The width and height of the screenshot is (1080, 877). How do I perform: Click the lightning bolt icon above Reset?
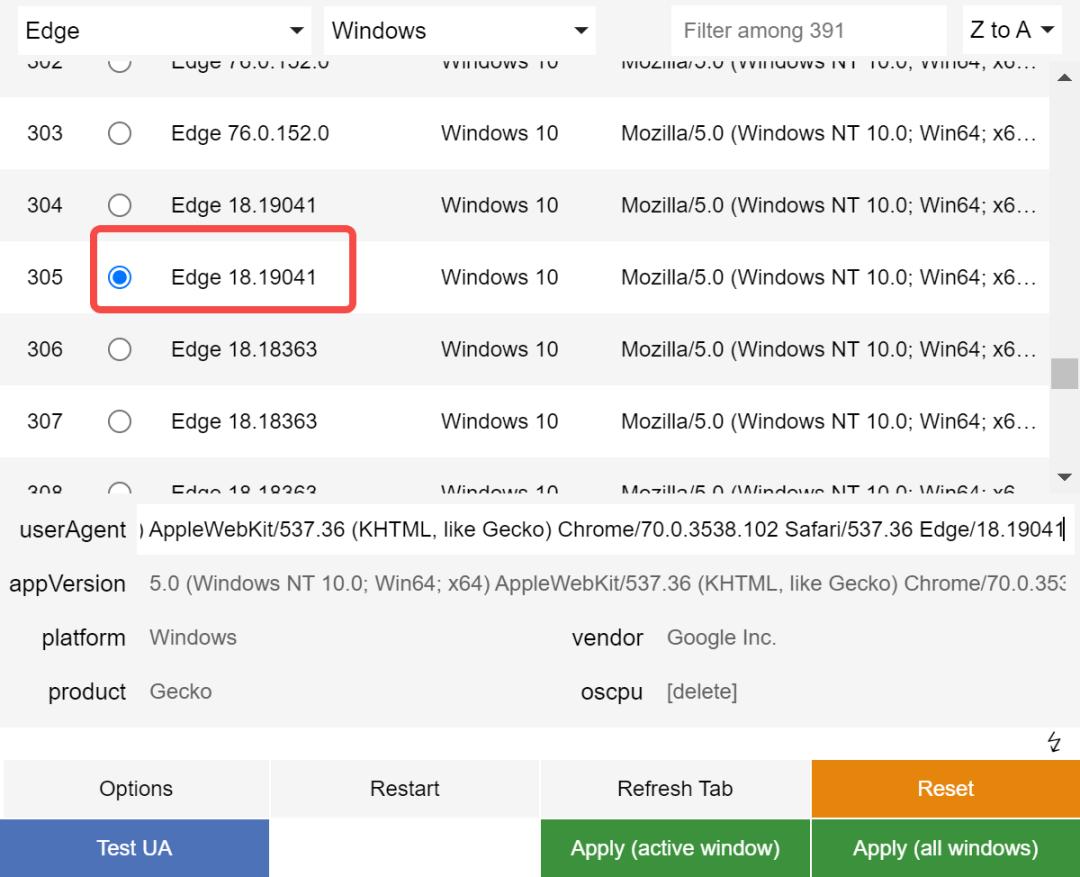pyautogui.click(x=1054, y=742)
